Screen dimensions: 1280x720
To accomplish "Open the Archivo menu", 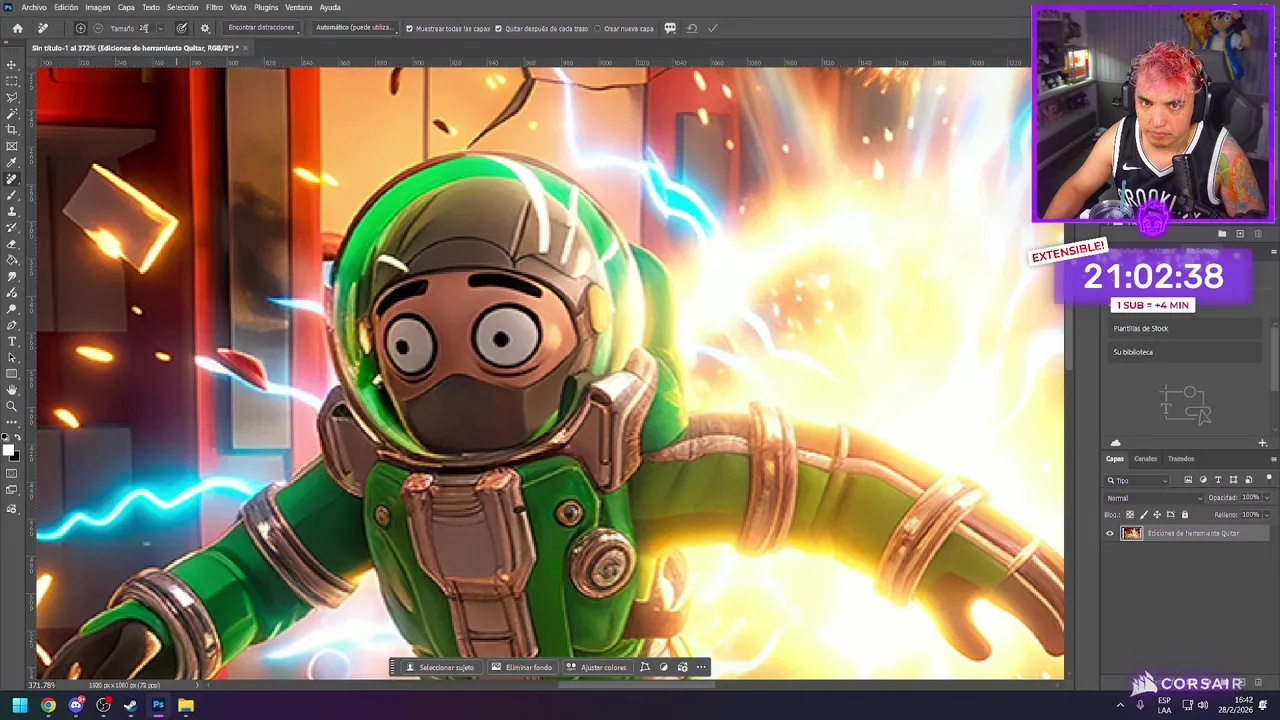I will pyautogui.click(x=34, y=7).
